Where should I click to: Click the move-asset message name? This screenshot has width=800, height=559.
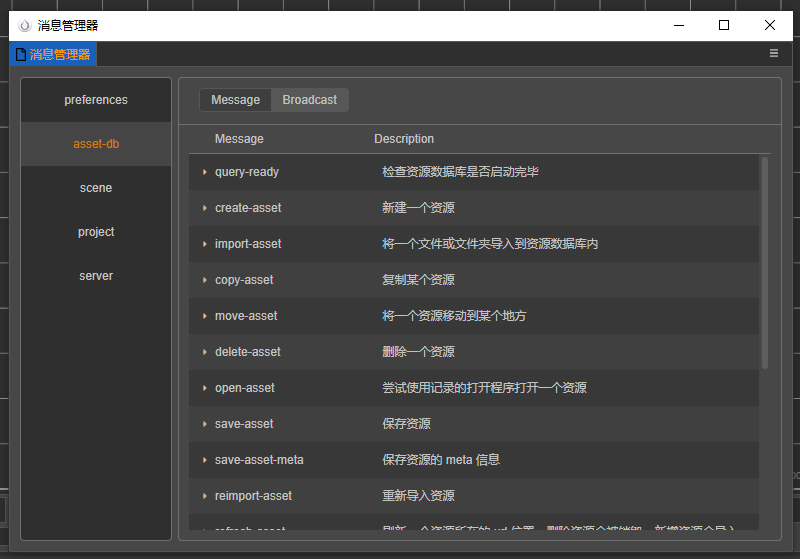[x=246, y=316]
